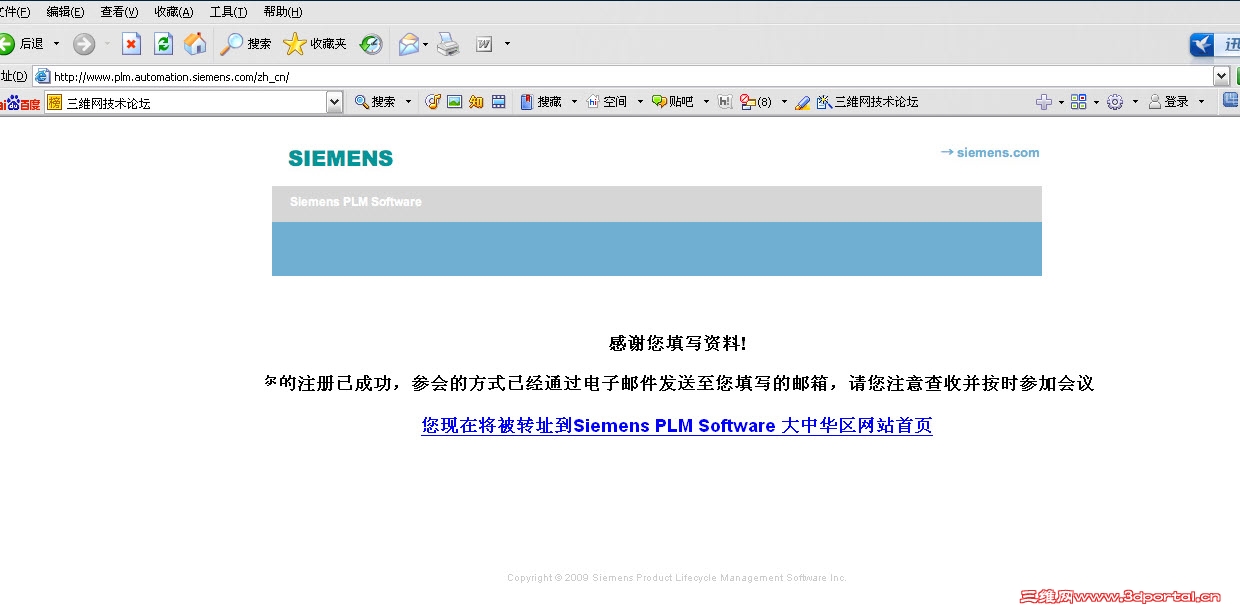Image resolution: width=1240 pixels, height=610 pixels.
Task: Click the Baidu toolbar video film icon
Action: (x=498, y=102)
